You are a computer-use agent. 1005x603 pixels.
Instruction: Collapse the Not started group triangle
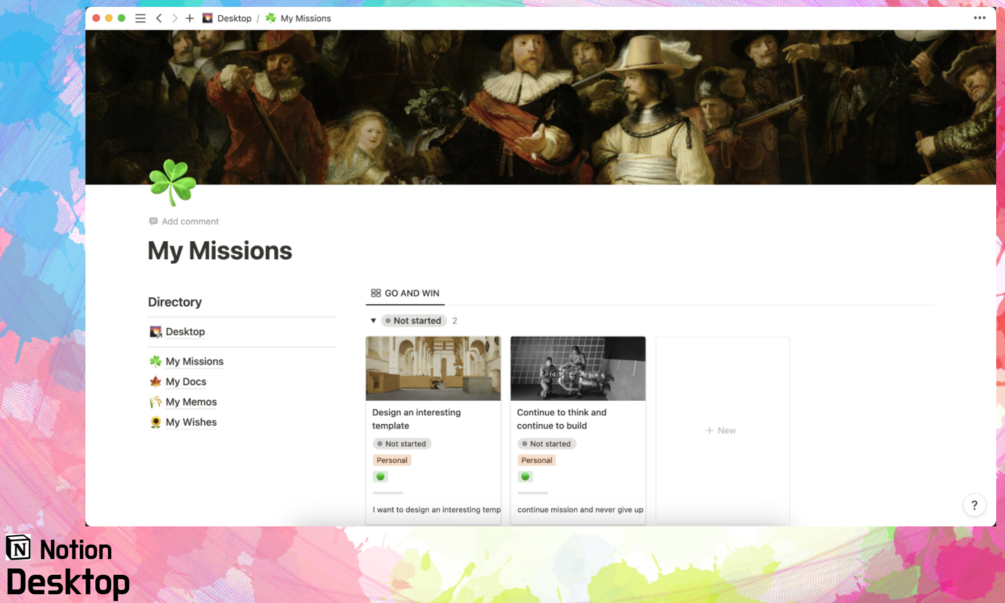point(373,320)
